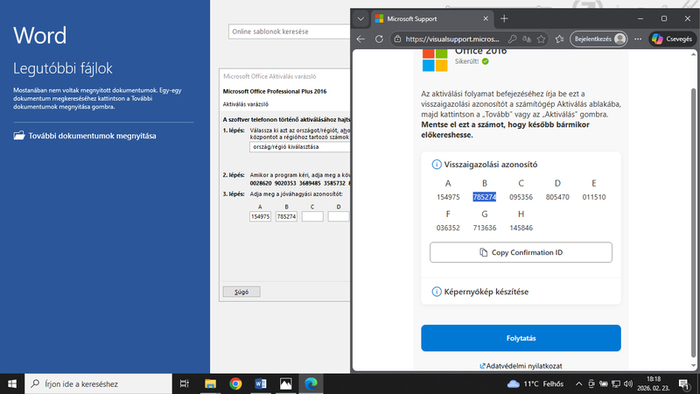Open File Explorer from the taskbar

coord(210,384)
